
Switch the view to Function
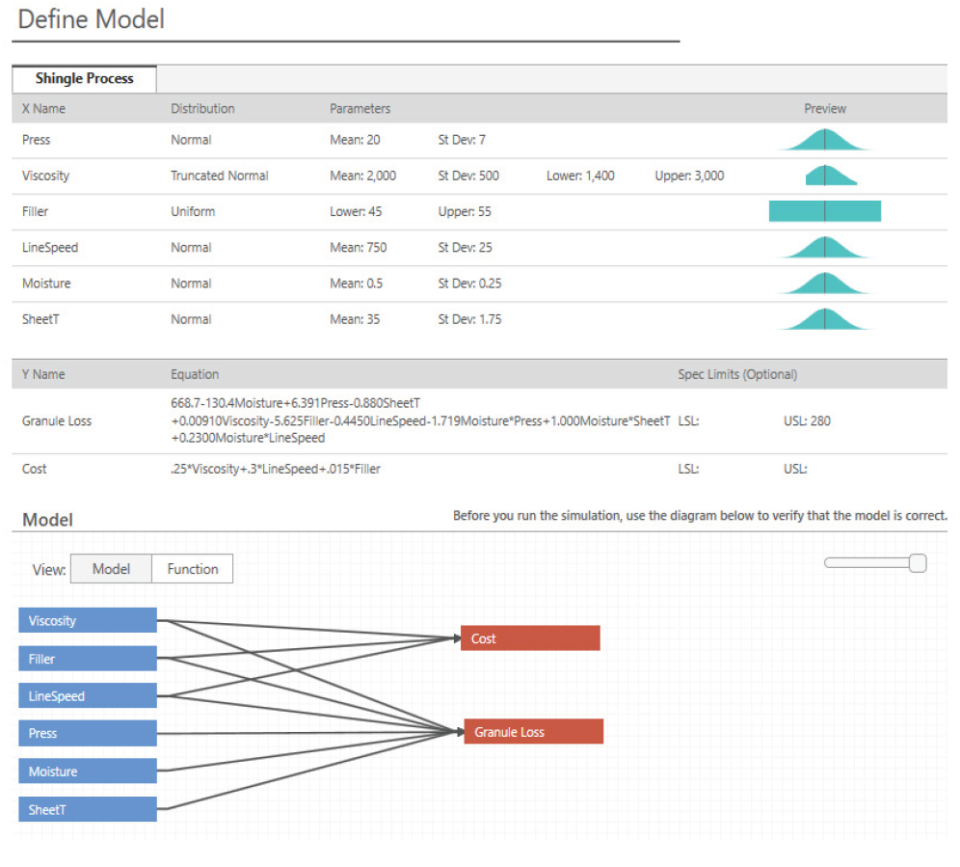191,568
